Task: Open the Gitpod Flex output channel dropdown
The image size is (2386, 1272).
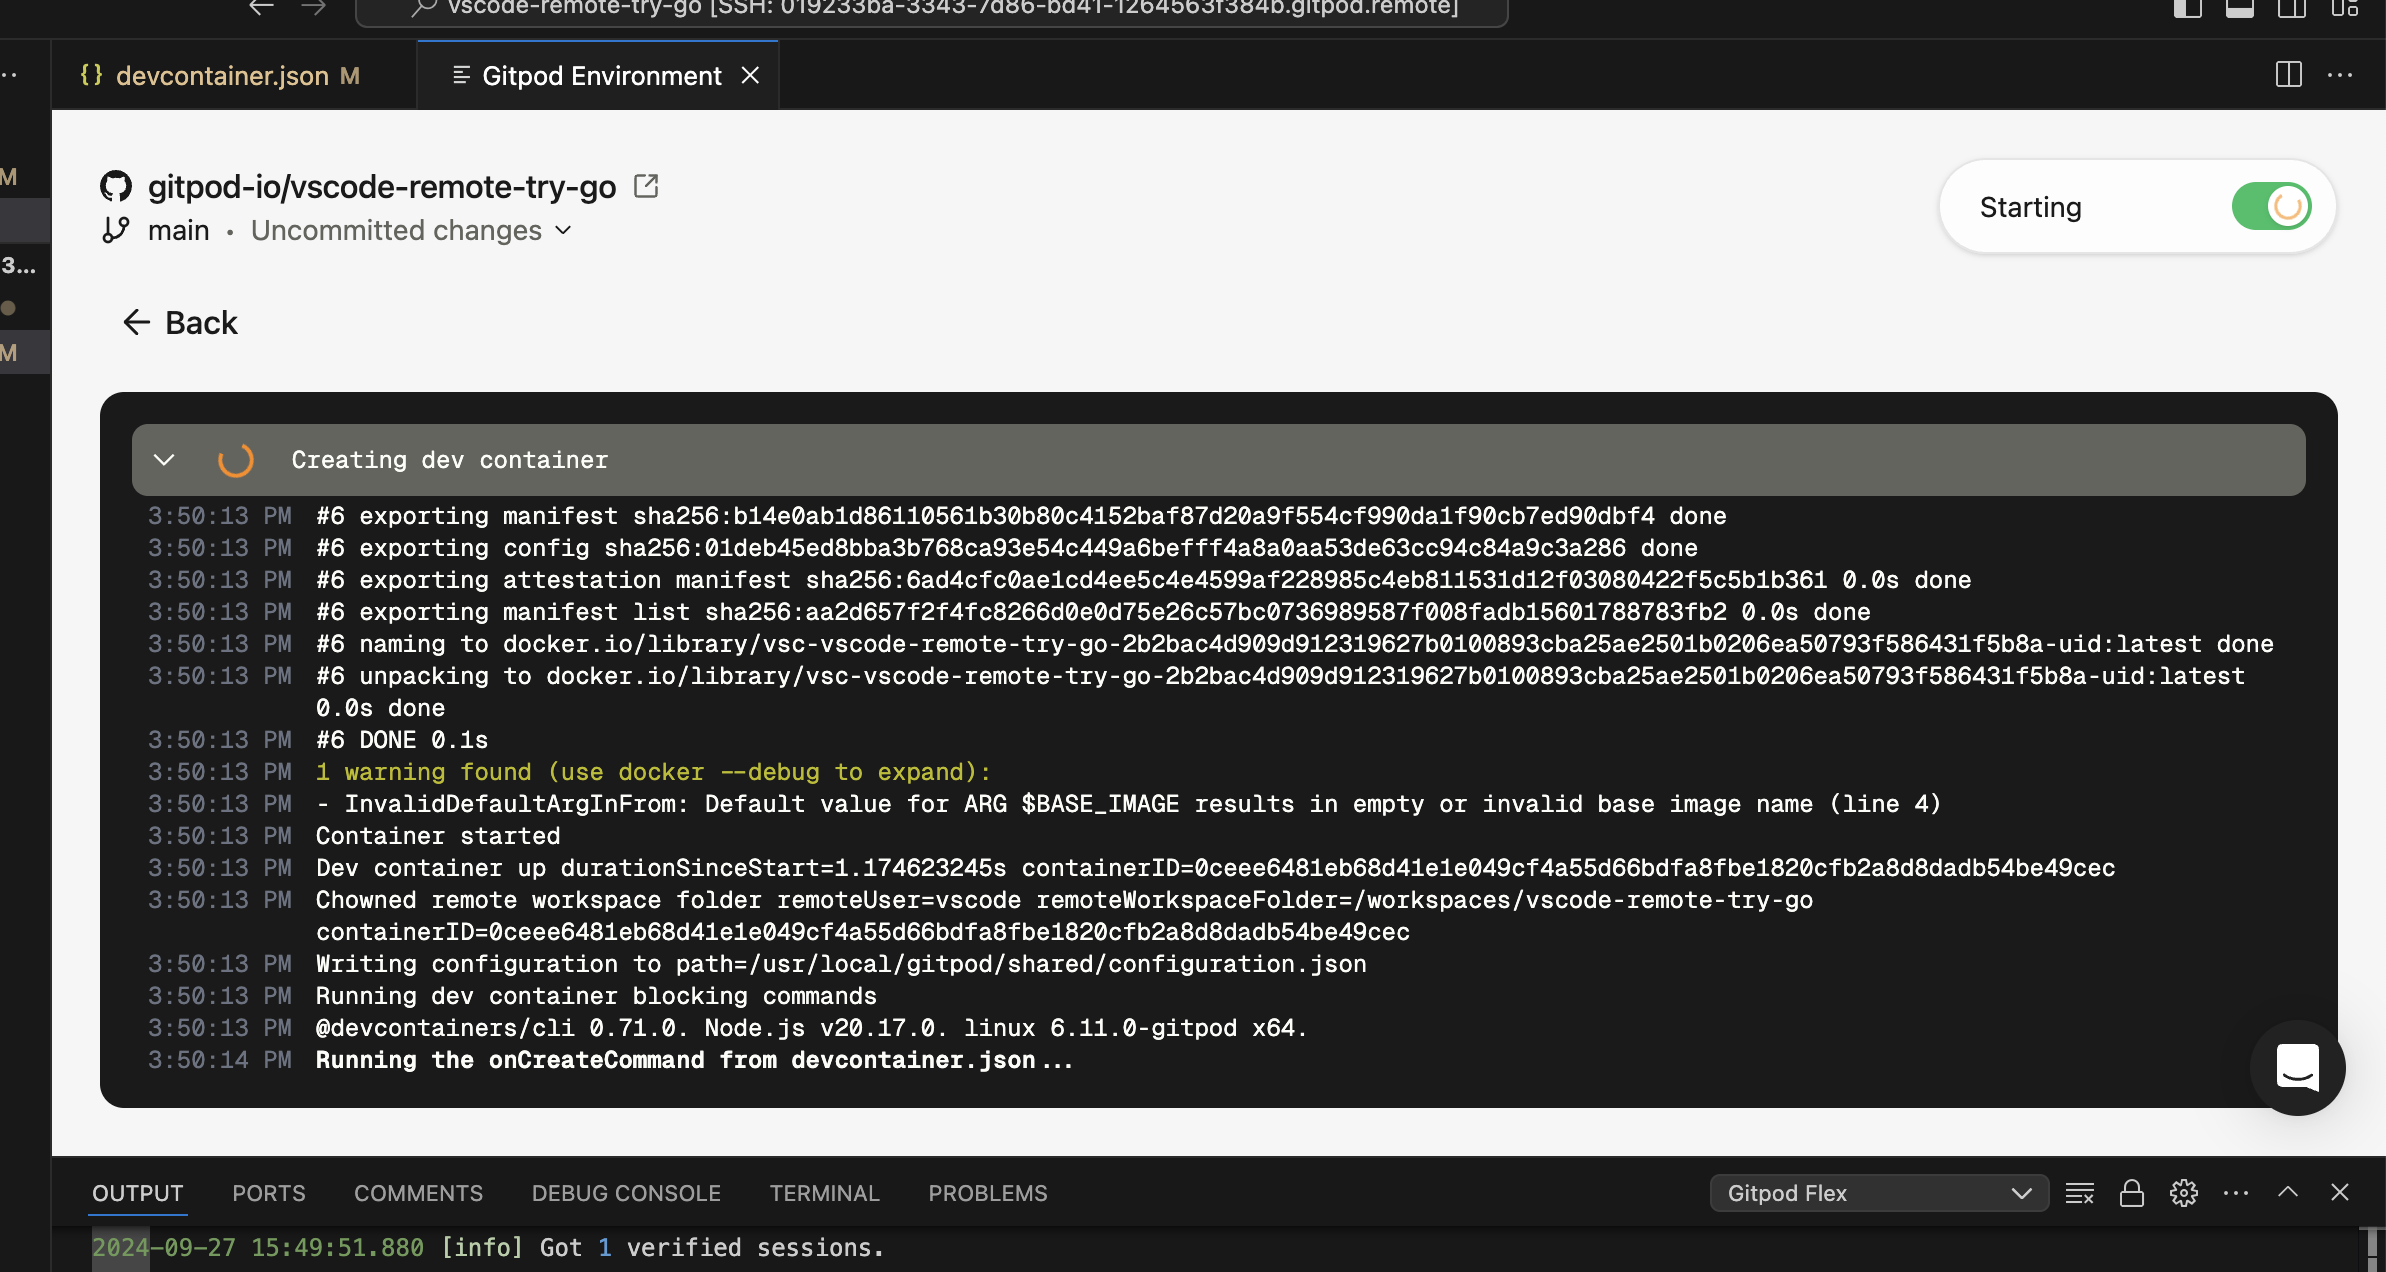Action: [1879, 1193]
